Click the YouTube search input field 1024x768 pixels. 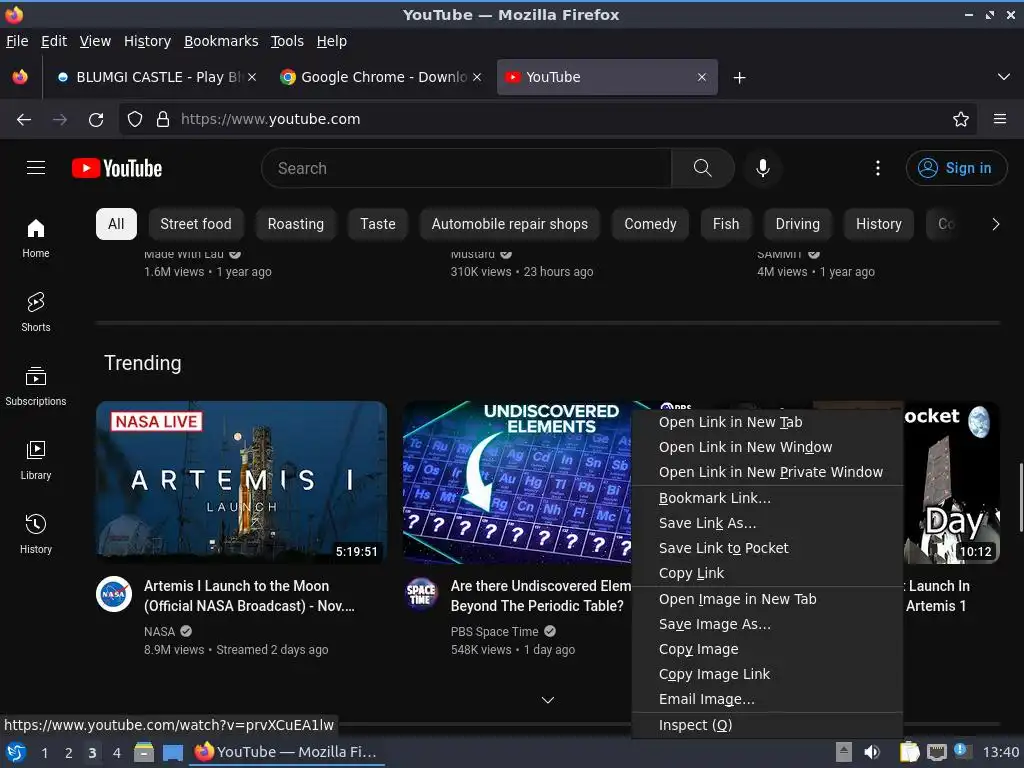(466, 168)
